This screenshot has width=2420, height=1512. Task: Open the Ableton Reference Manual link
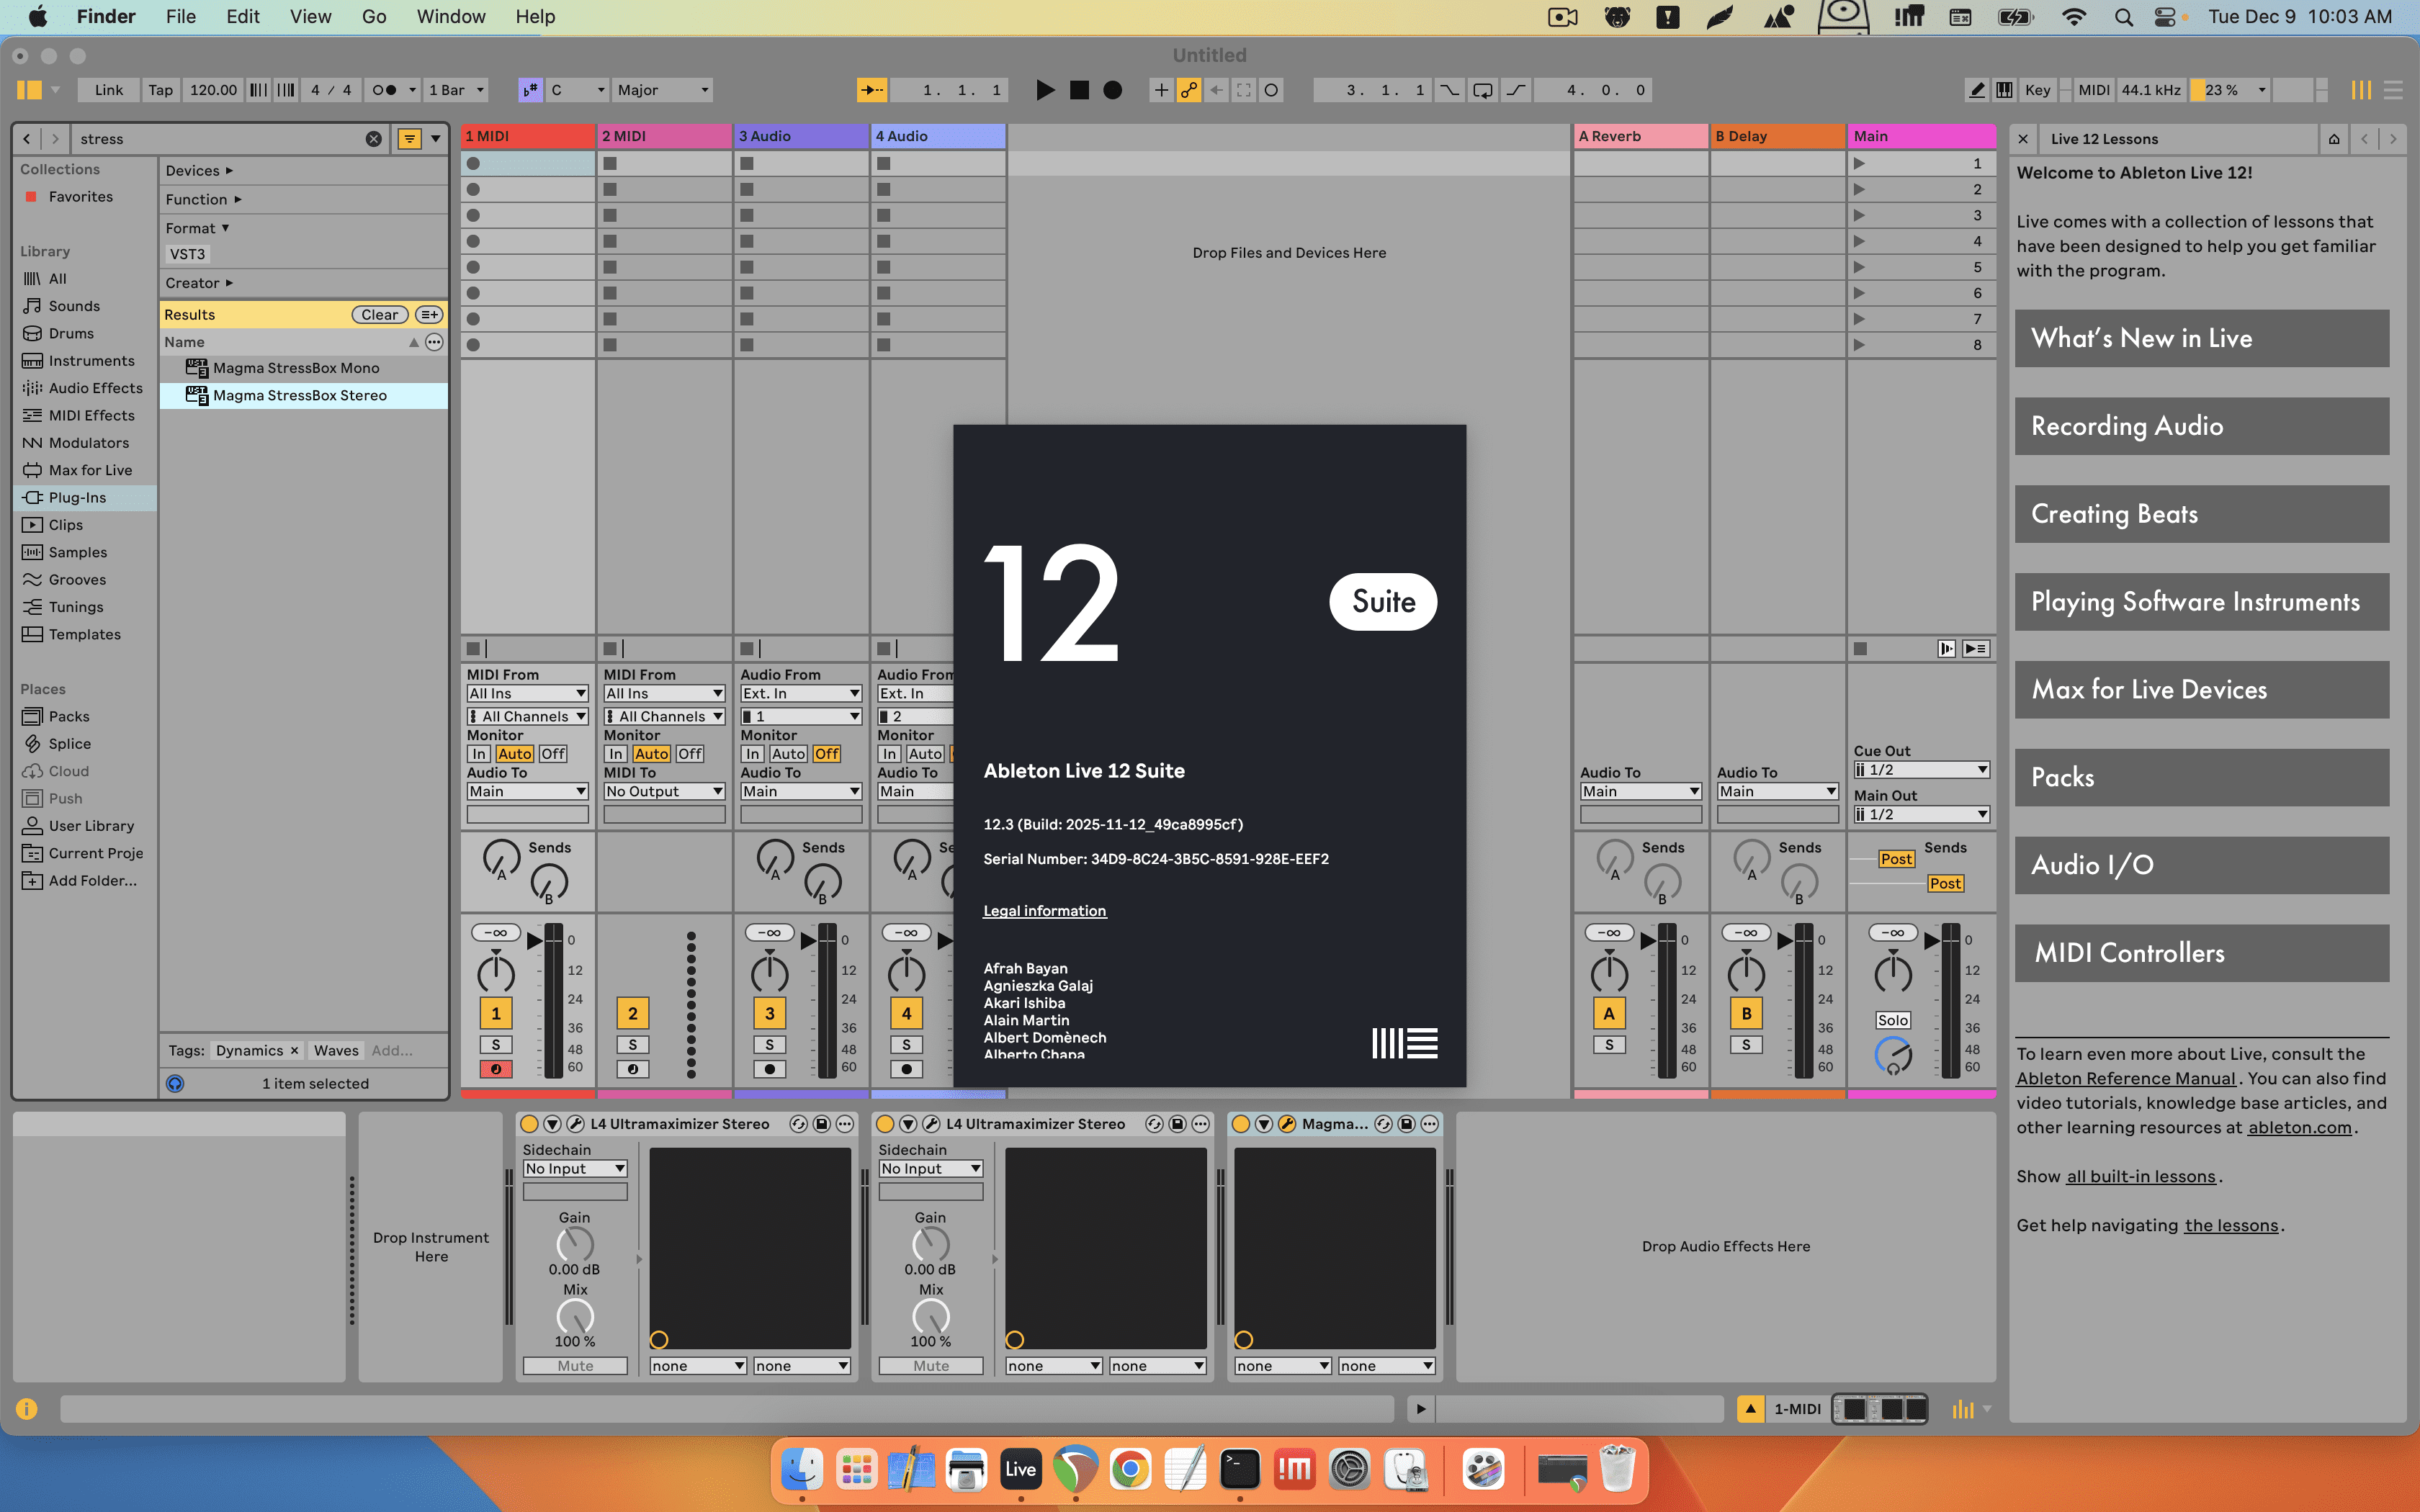[x=2125, y=1078]
